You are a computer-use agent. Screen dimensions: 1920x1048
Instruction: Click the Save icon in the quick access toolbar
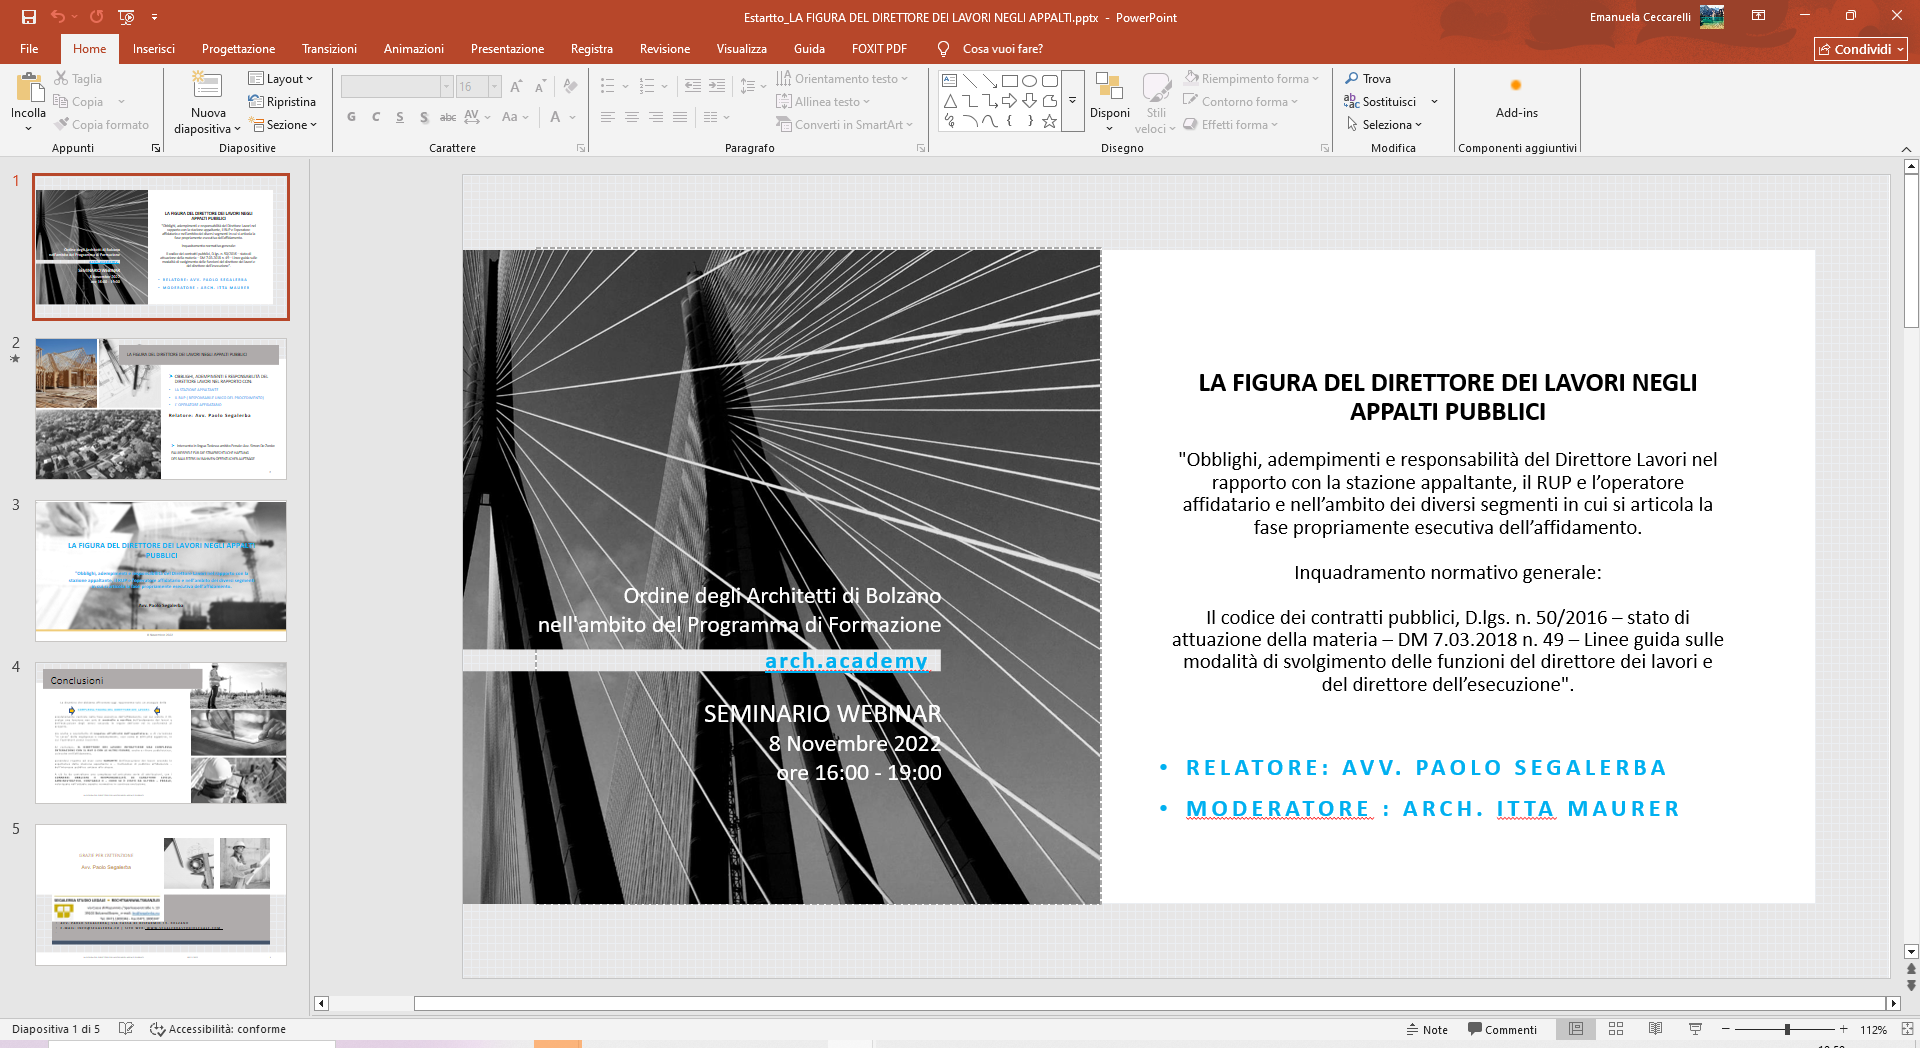[x=28, y=17]
